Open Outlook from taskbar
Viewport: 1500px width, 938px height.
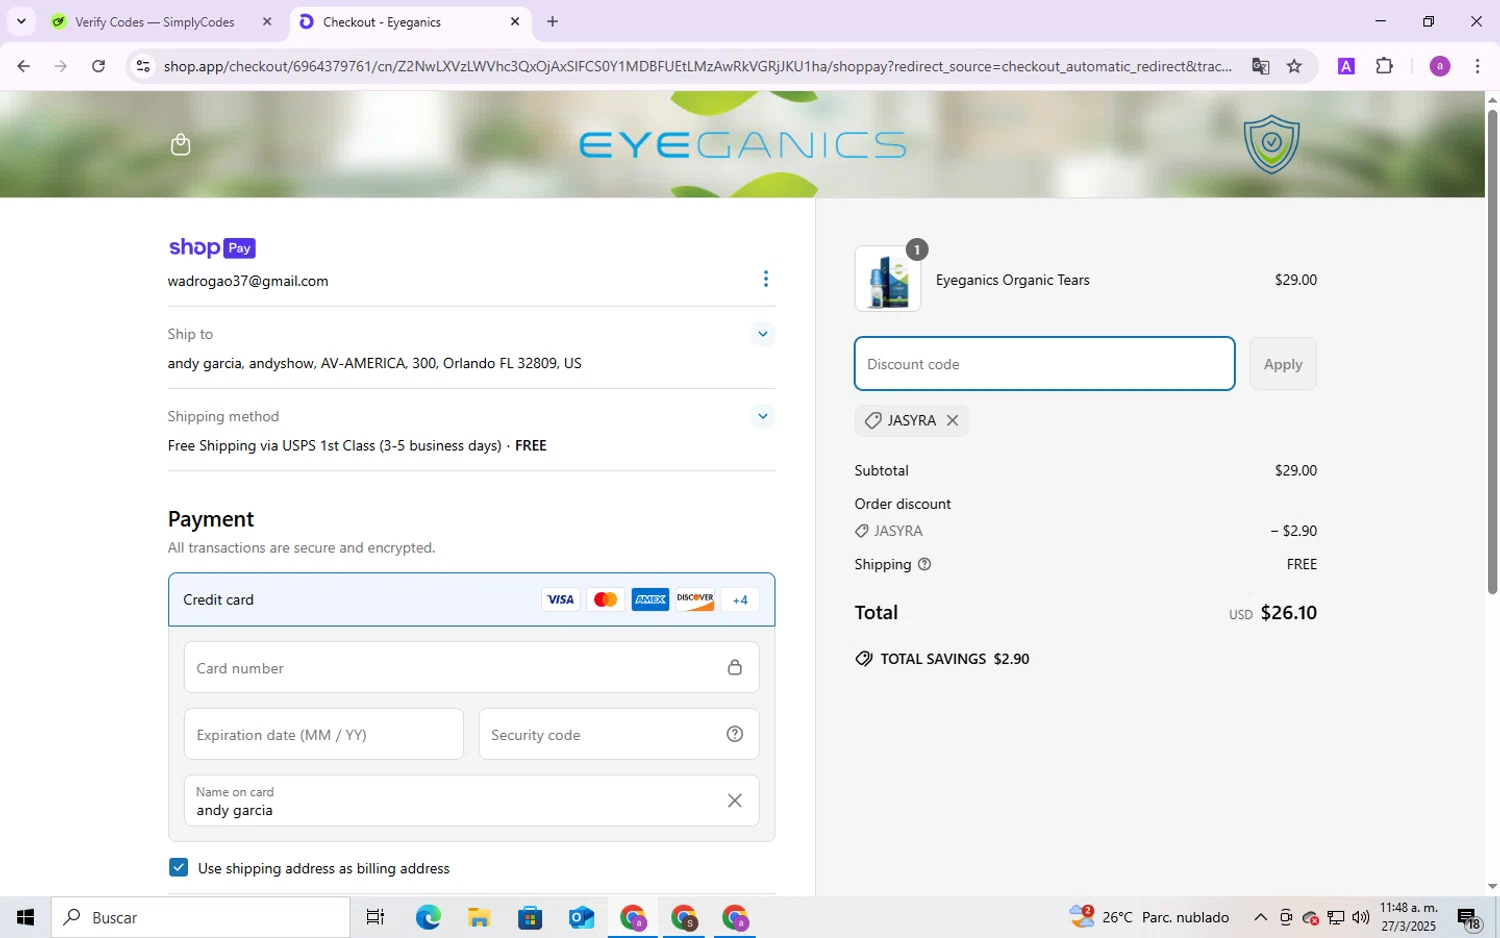point(581,917)
